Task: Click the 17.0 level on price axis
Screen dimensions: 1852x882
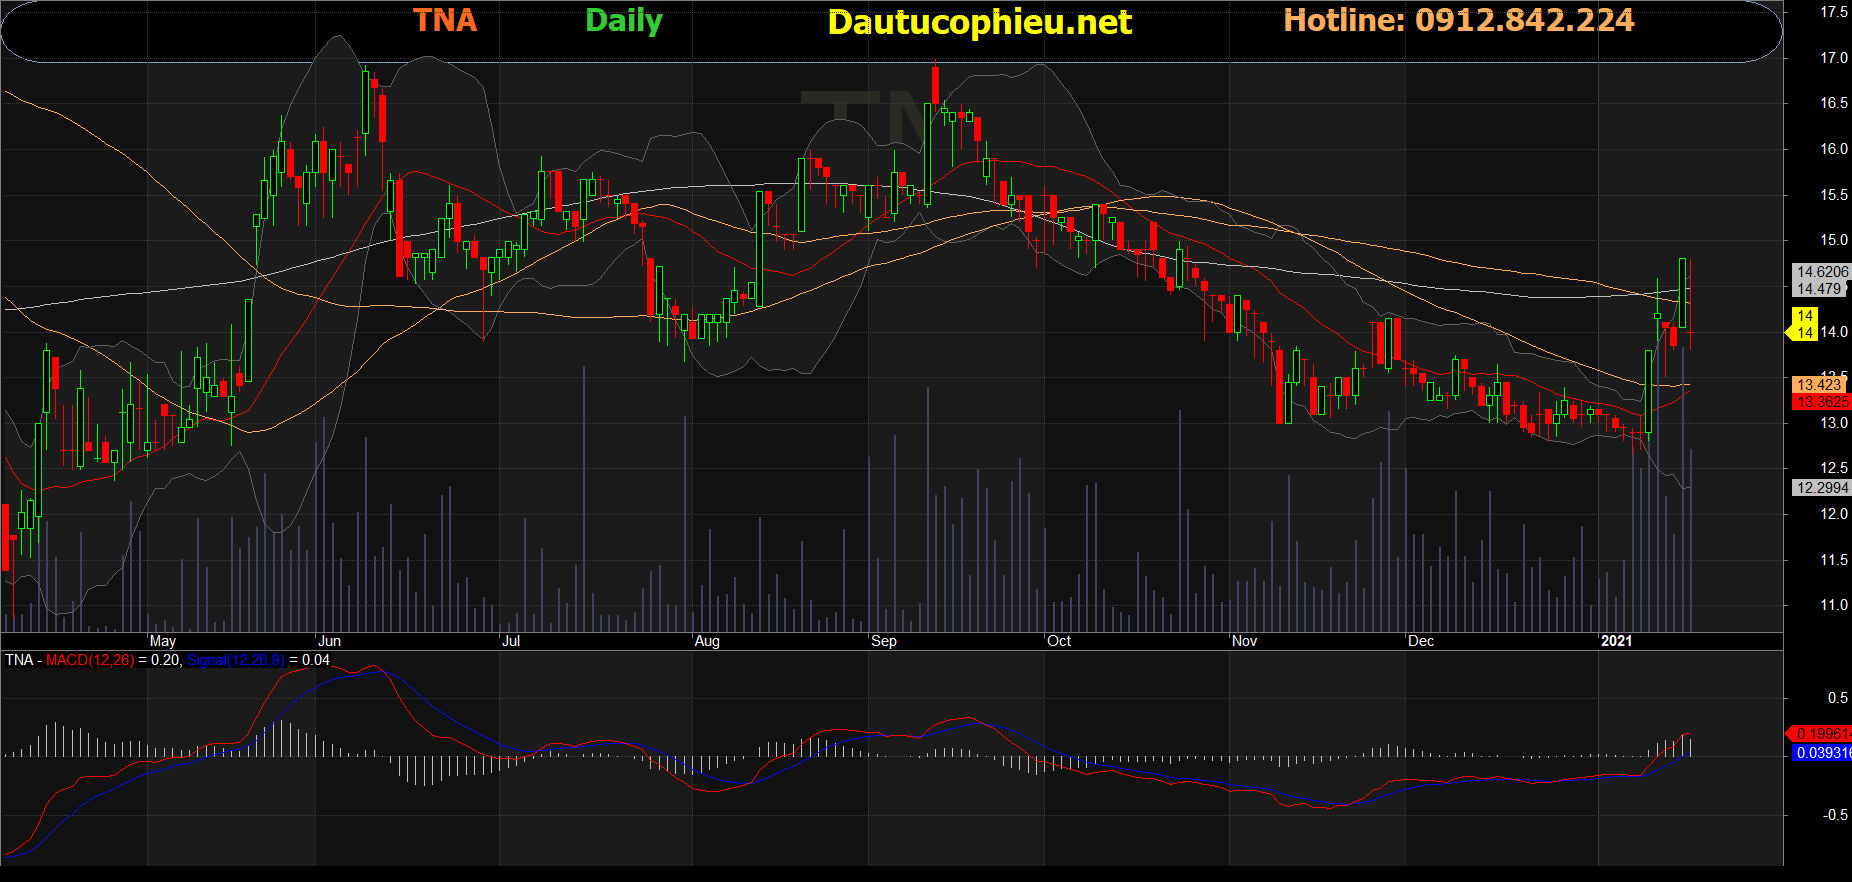Action: pyautogui.click(x=1834, y=58)
